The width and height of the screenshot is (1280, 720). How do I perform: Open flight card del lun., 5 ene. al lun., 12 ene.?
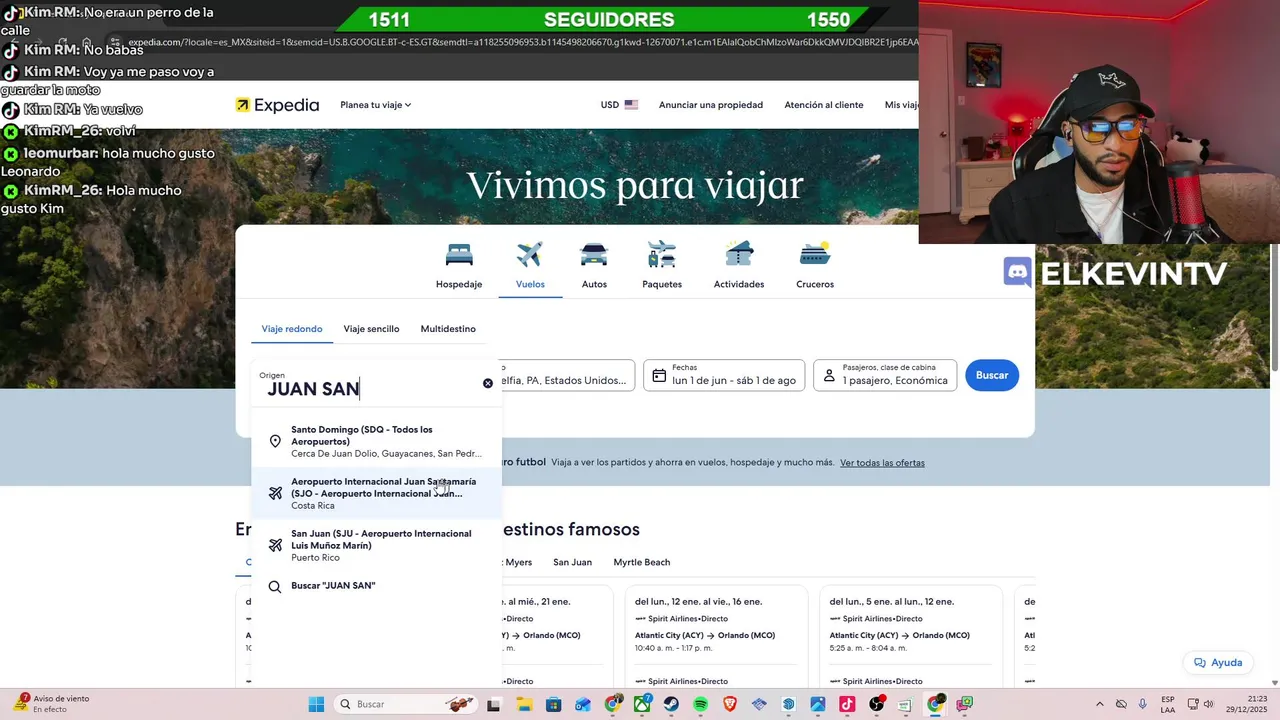coord(909,636)
